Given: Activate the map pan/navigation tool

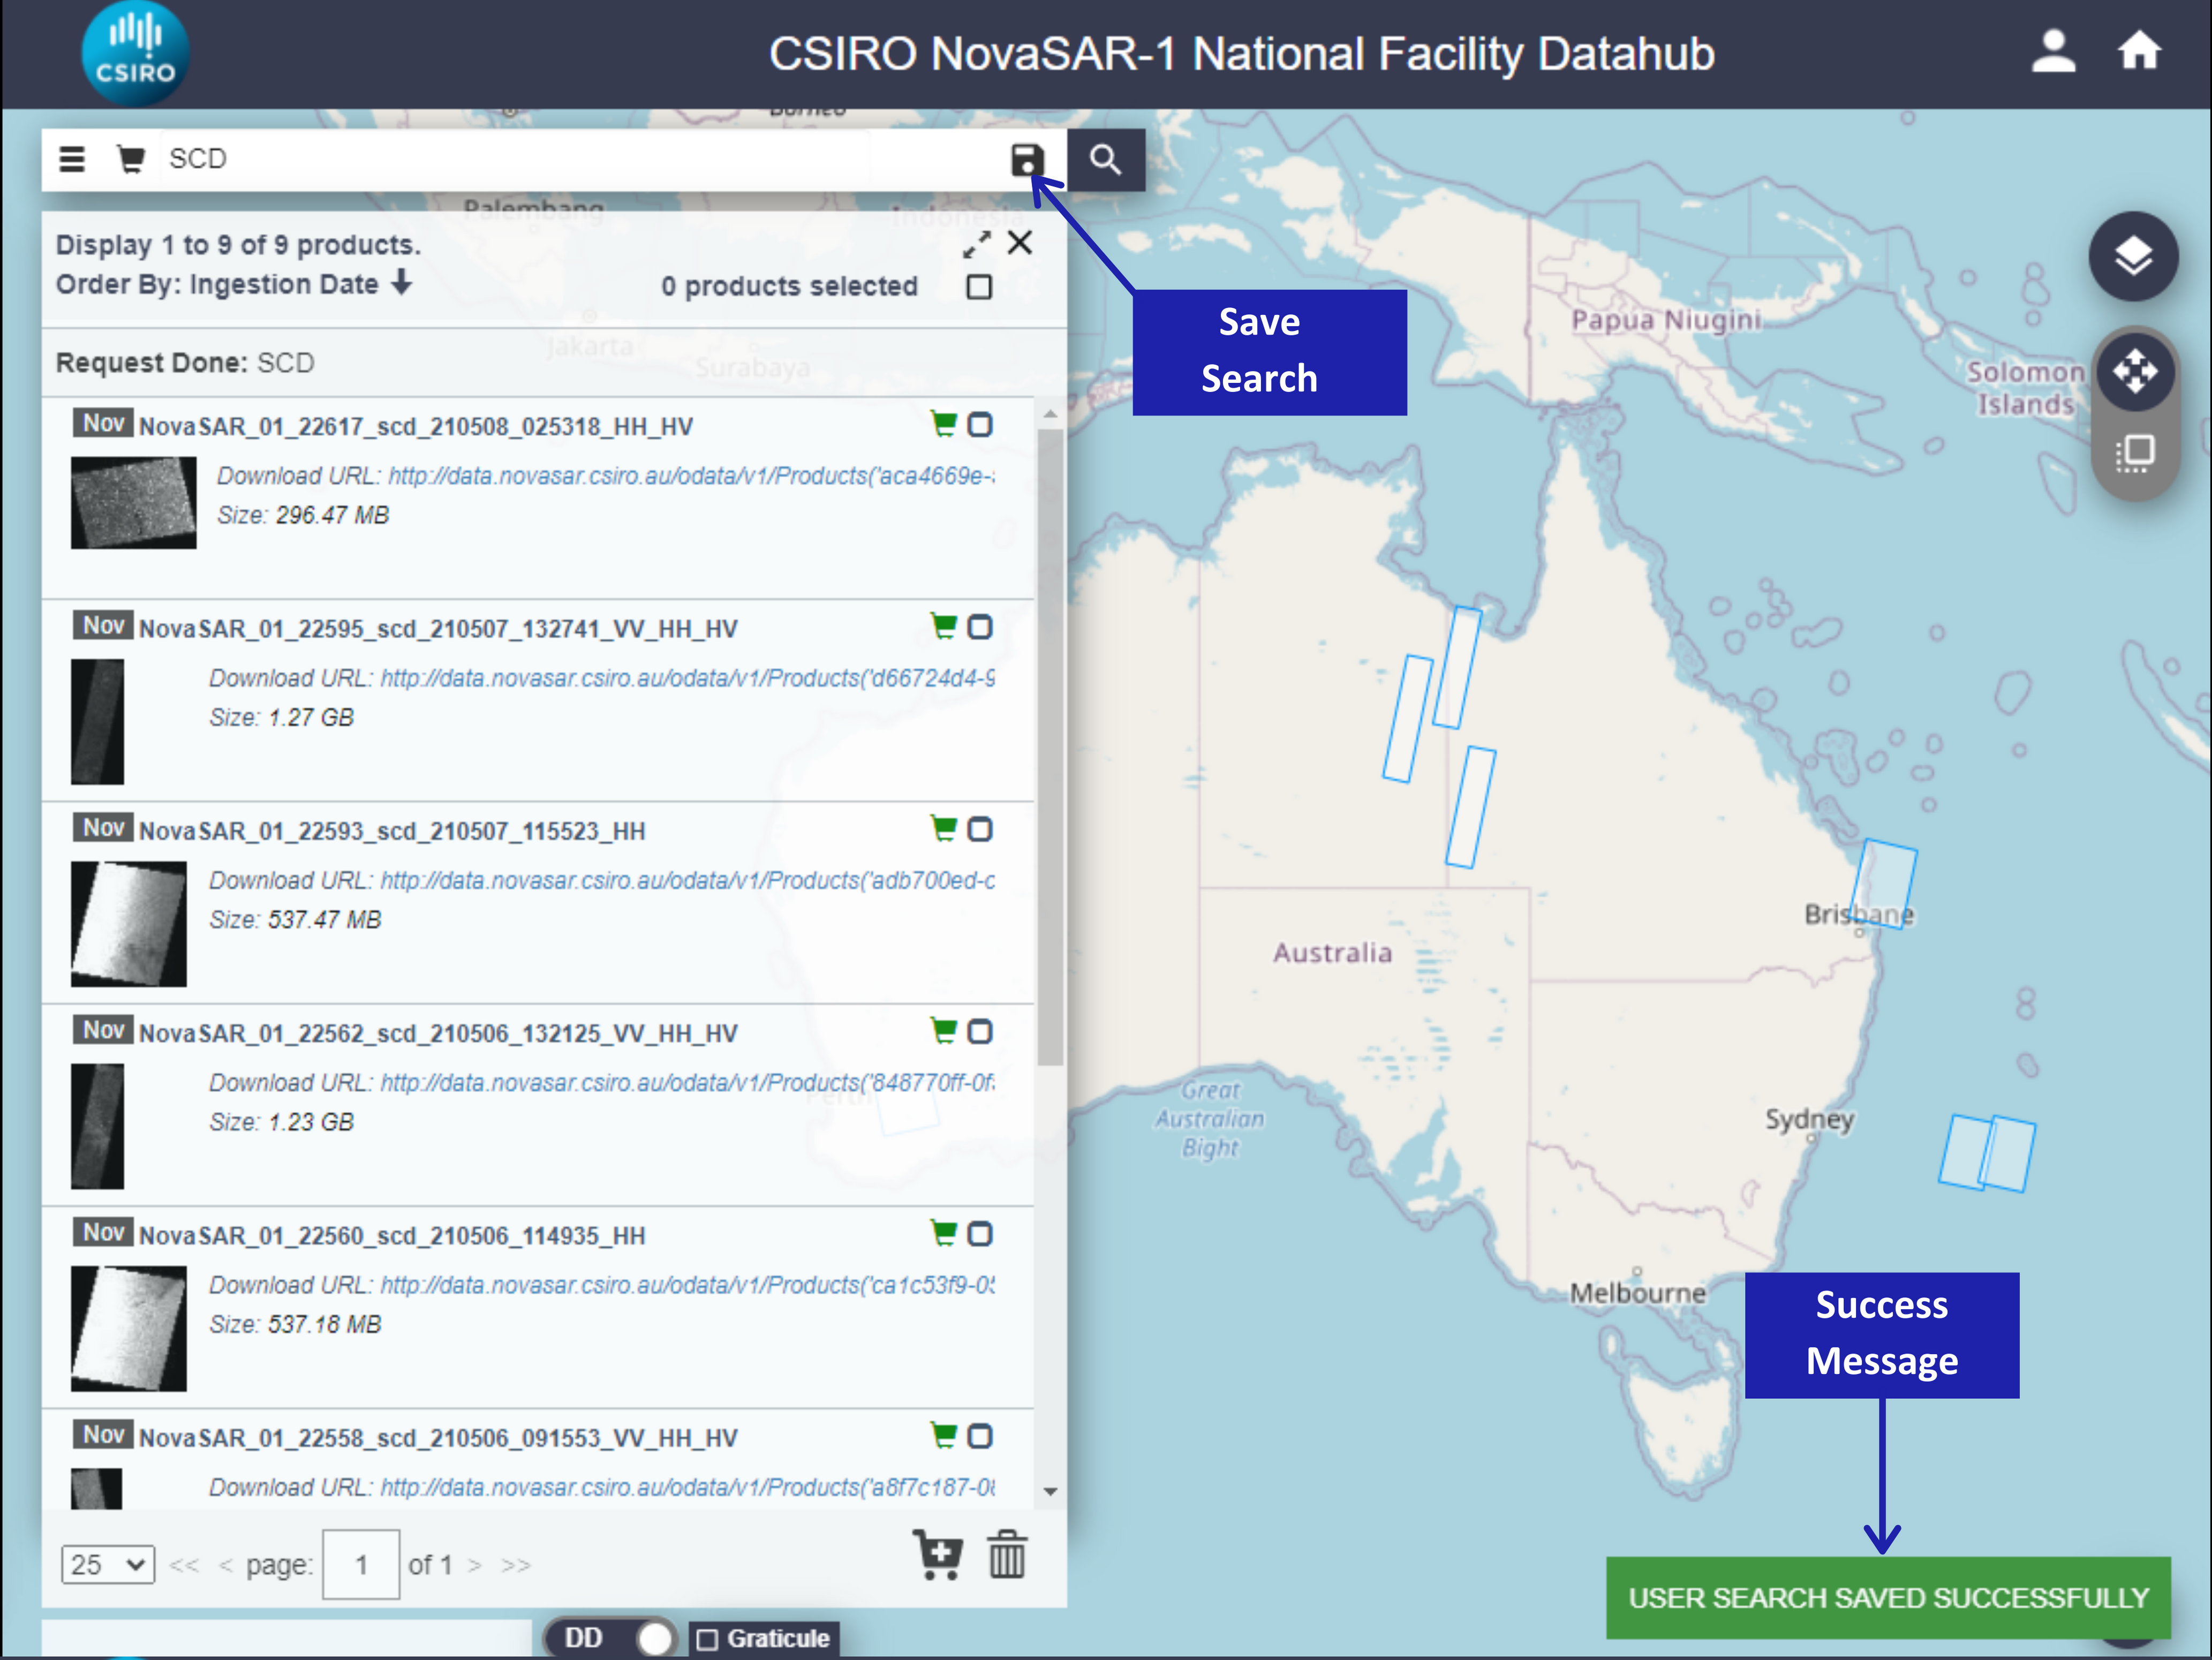Looking at the screenshot, I should coord(2135,371).
